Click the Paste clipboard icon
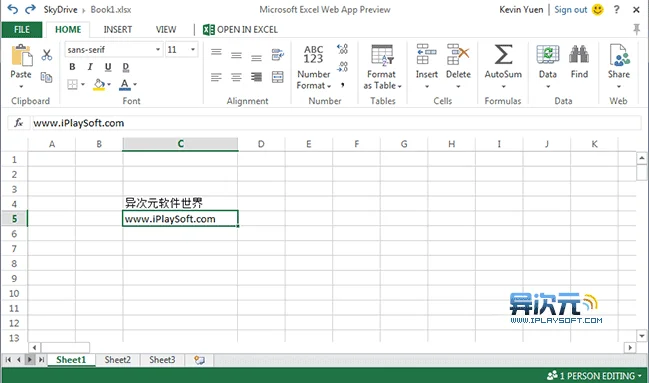This screenshot has height=383, width=649. [x=22, y=56]
